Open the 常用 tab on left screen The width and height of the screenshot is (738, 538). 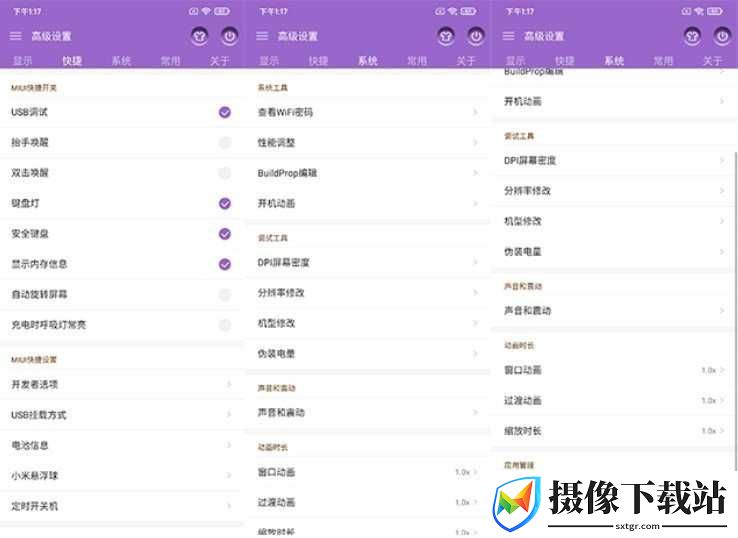pos(170,61)
